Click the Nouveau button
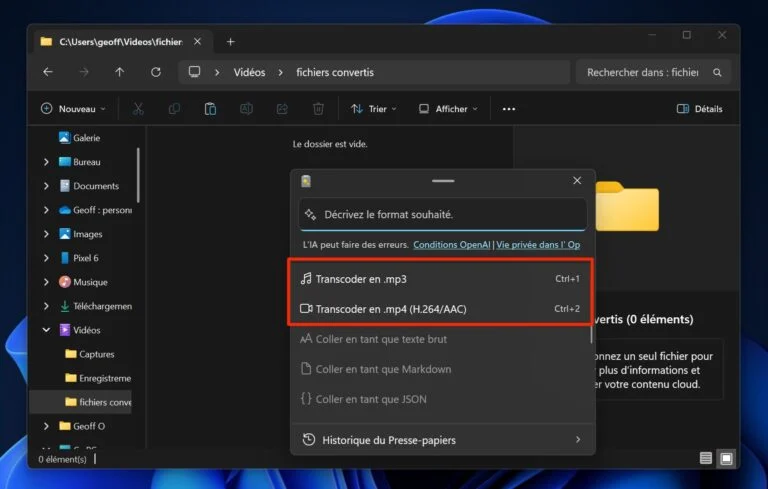 pos(72,109)
